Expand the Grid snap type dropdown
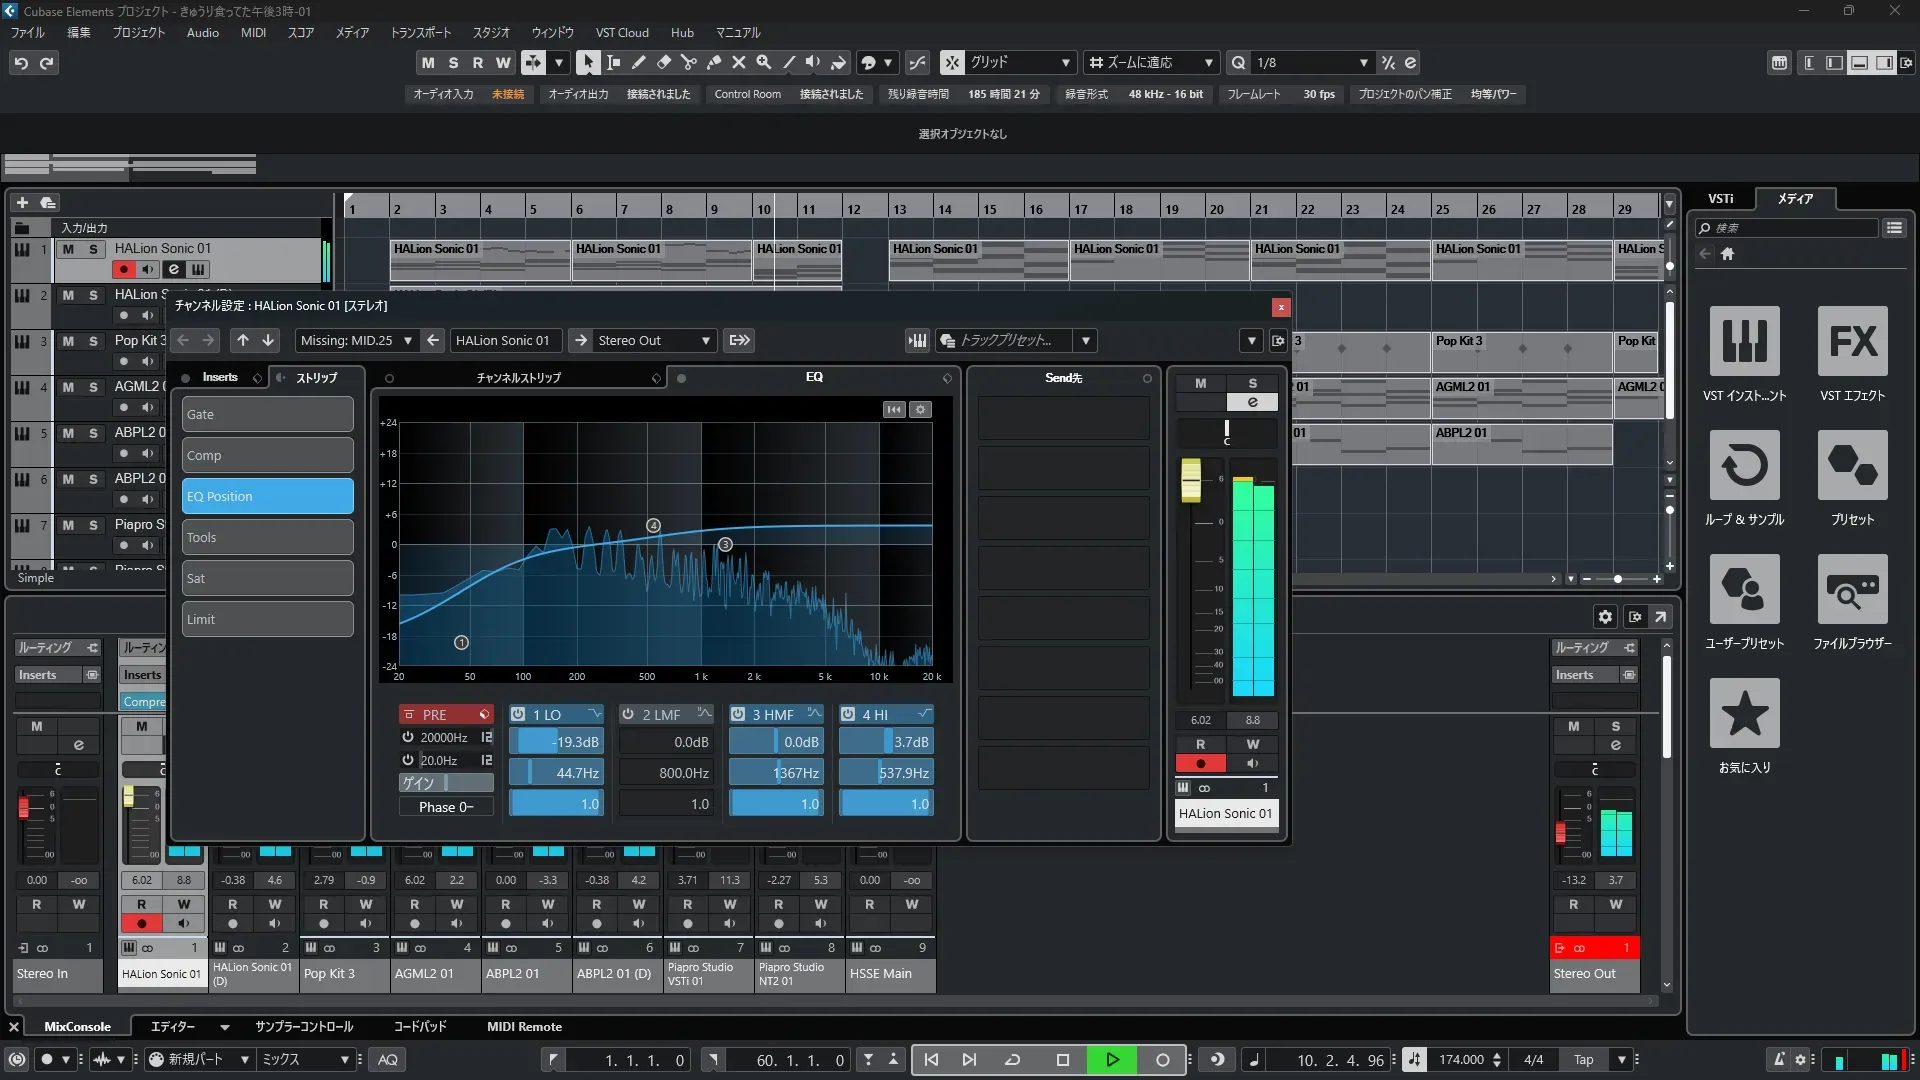 coord(1066,62)
